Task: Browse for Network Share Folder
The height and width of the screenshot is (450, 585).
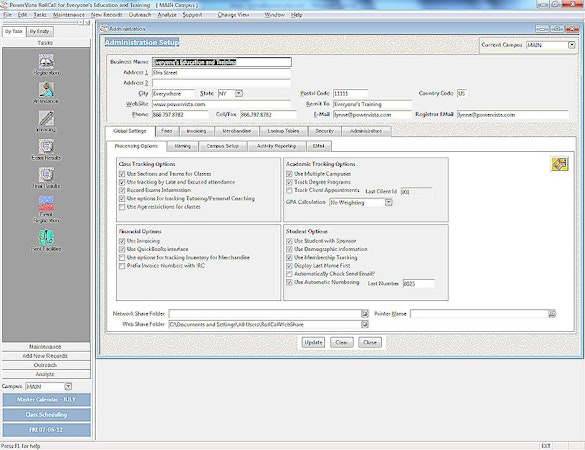Action: pos(365,314)
